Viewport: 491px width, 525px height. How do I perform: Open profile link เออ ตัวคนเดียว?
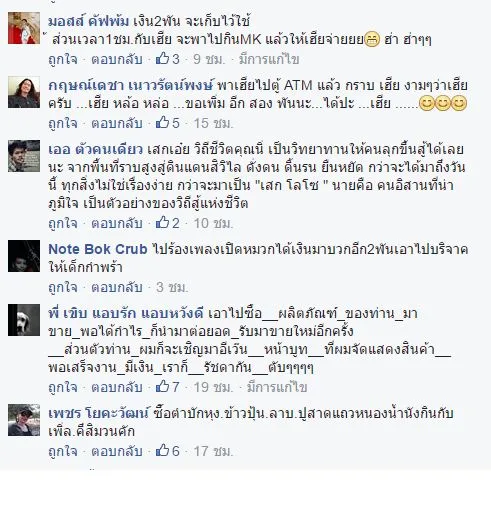point(95,149)
